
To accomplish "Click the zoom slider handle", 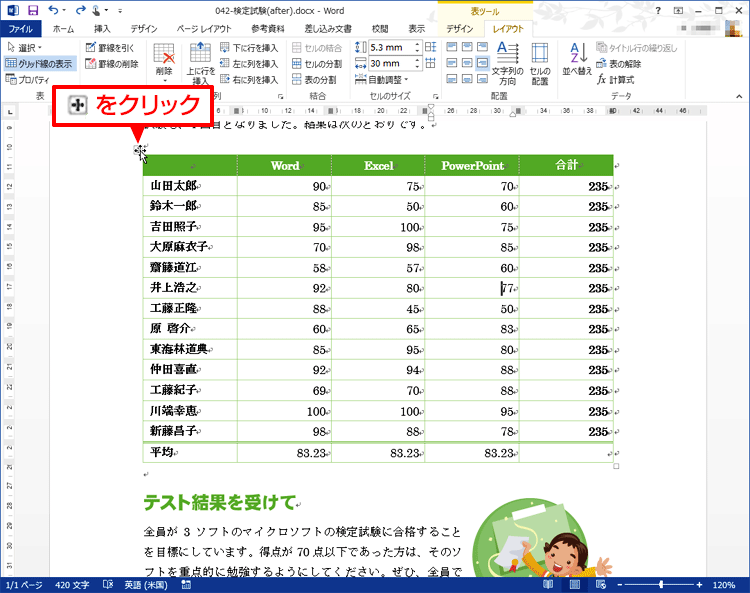I will click(661, 584).
